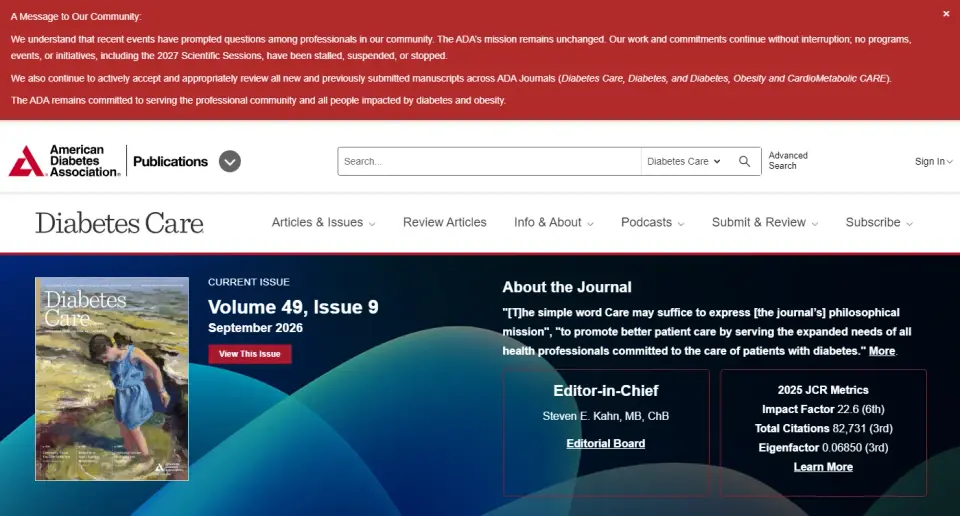Viewport: 960px width, 516px height.
Task: Open the More link in About the Journal
Action: (x=882, y=351)
